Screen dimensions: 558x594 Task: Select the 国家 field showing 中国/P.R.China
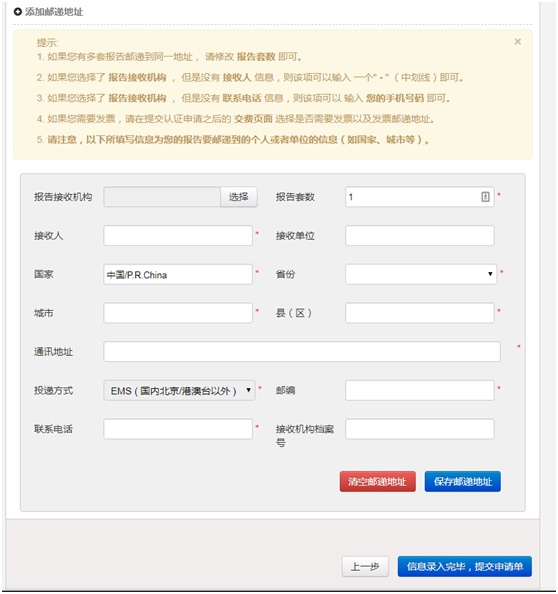[x=178, y=274]
